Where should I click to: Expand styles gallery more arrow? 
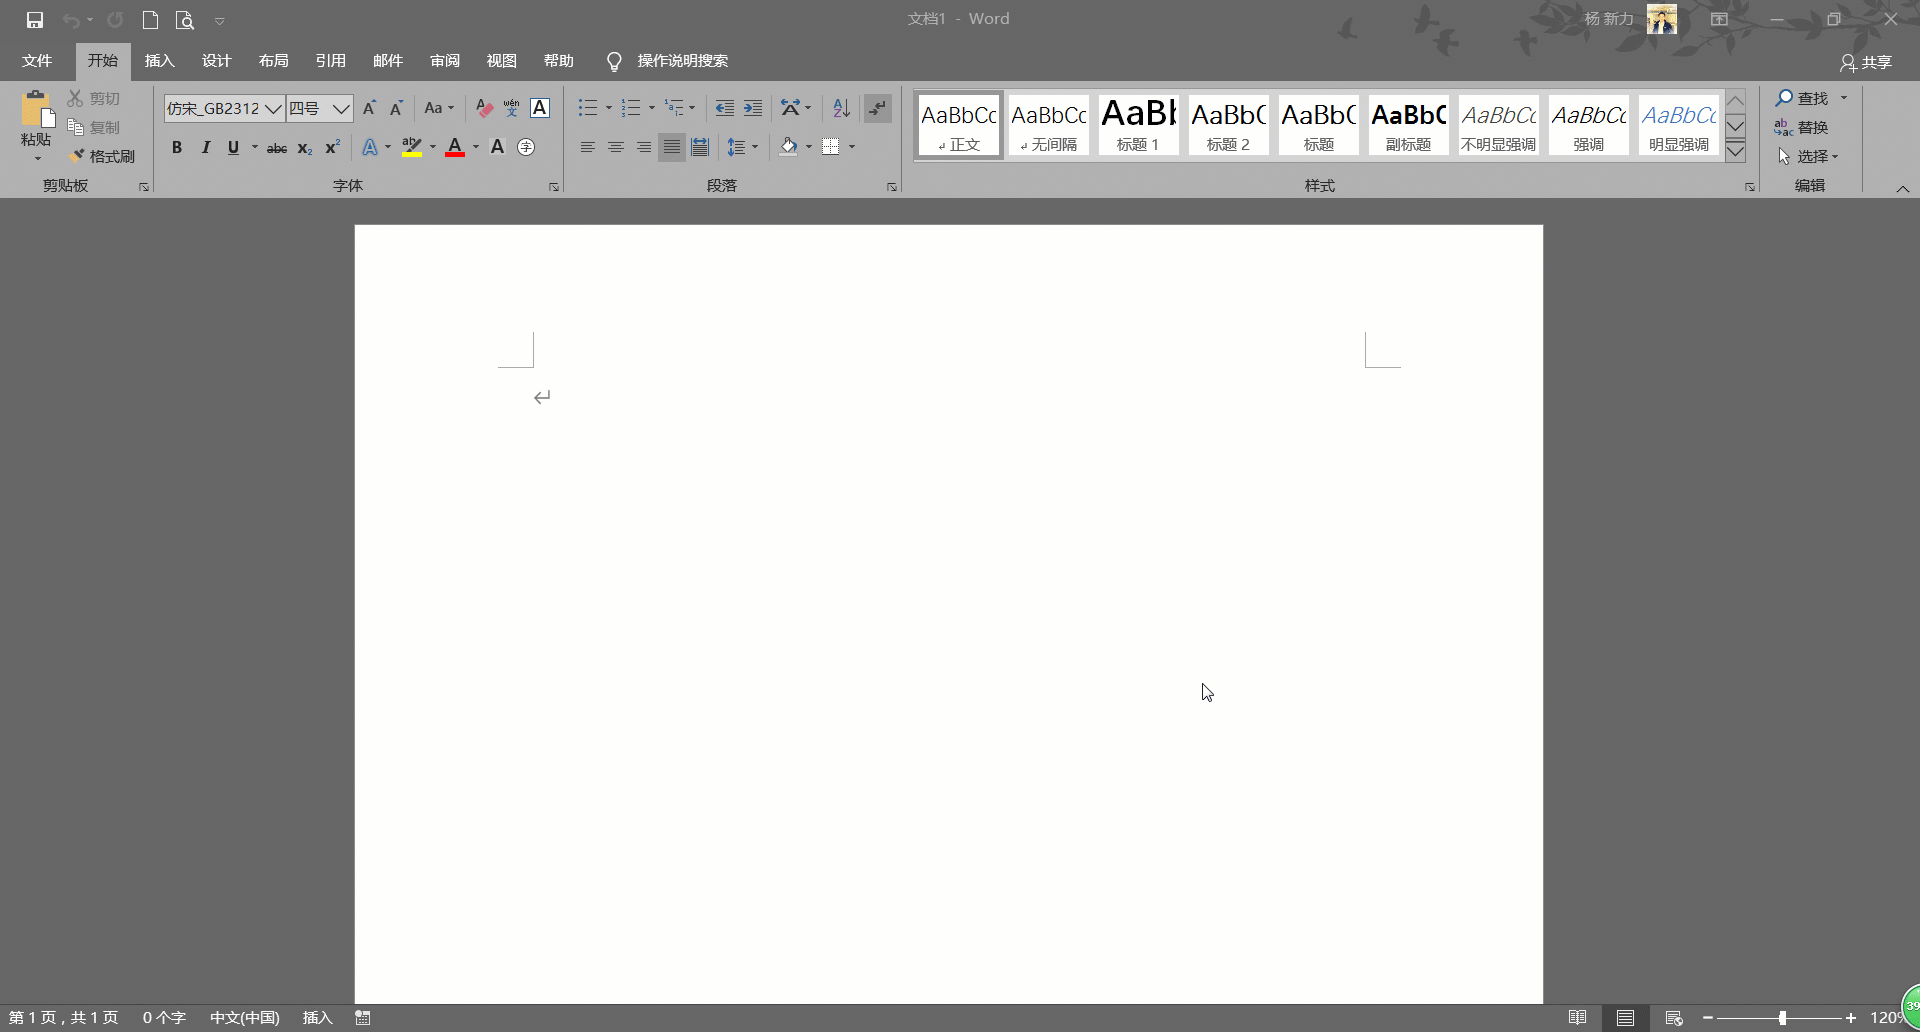[x=1736, y=152]
